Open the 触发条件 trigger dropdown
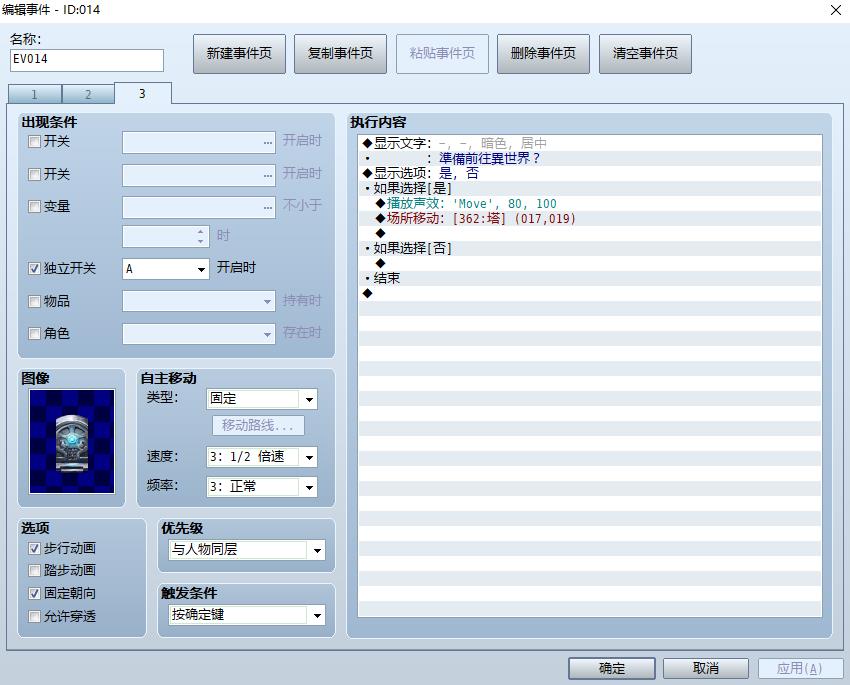This screenshot has width=850, height=685. [x=247, y=615]
